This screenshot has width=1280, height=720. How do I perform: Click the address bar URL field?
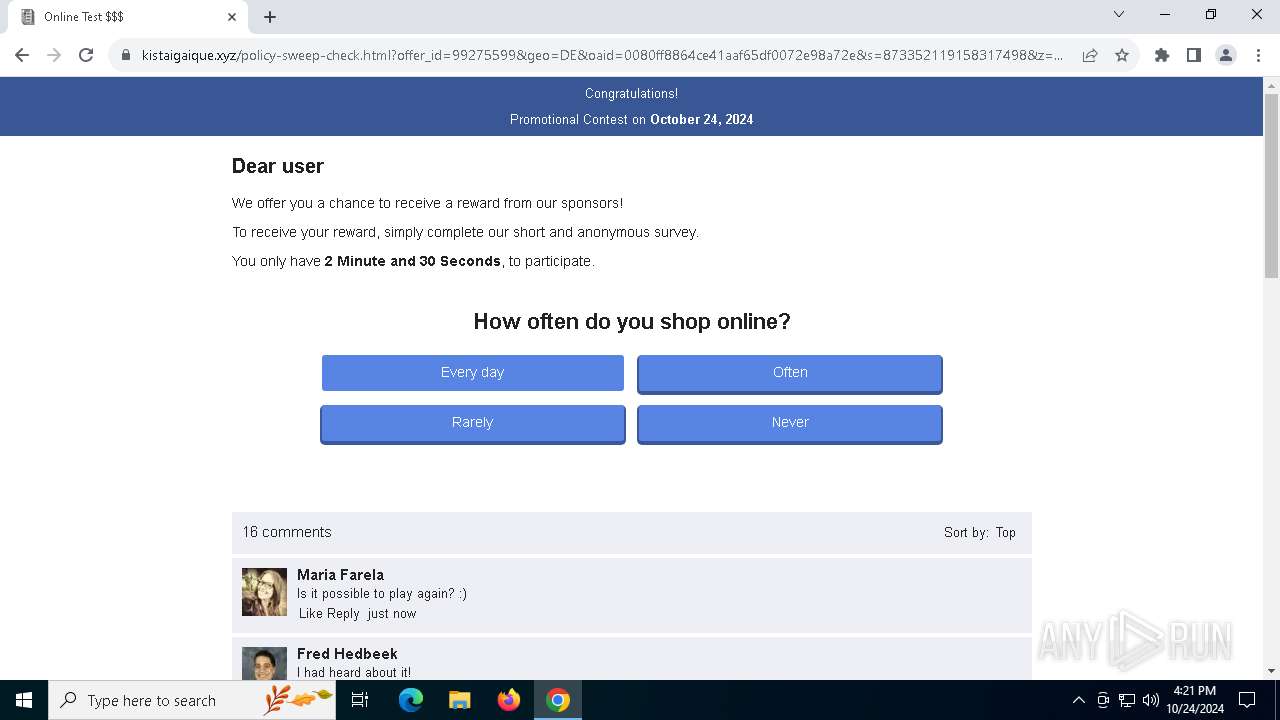click(x=601, y=55)
